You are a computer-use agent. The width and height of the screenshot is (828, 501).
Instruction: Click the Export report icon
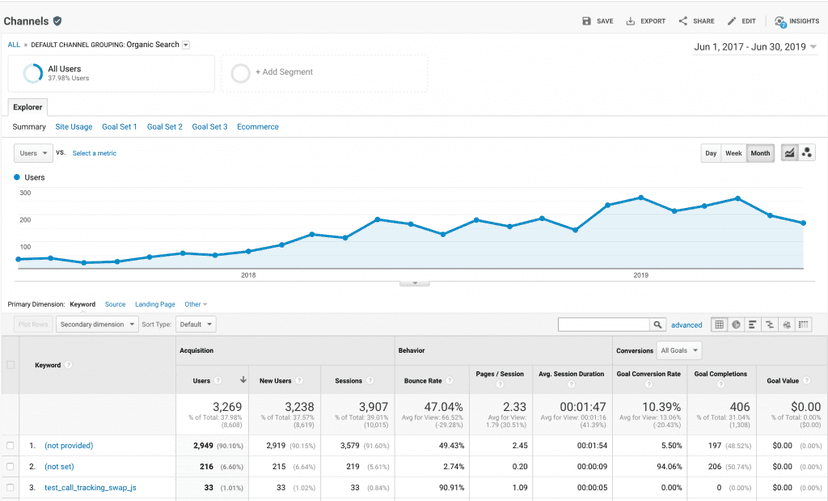tap(631, 21)
